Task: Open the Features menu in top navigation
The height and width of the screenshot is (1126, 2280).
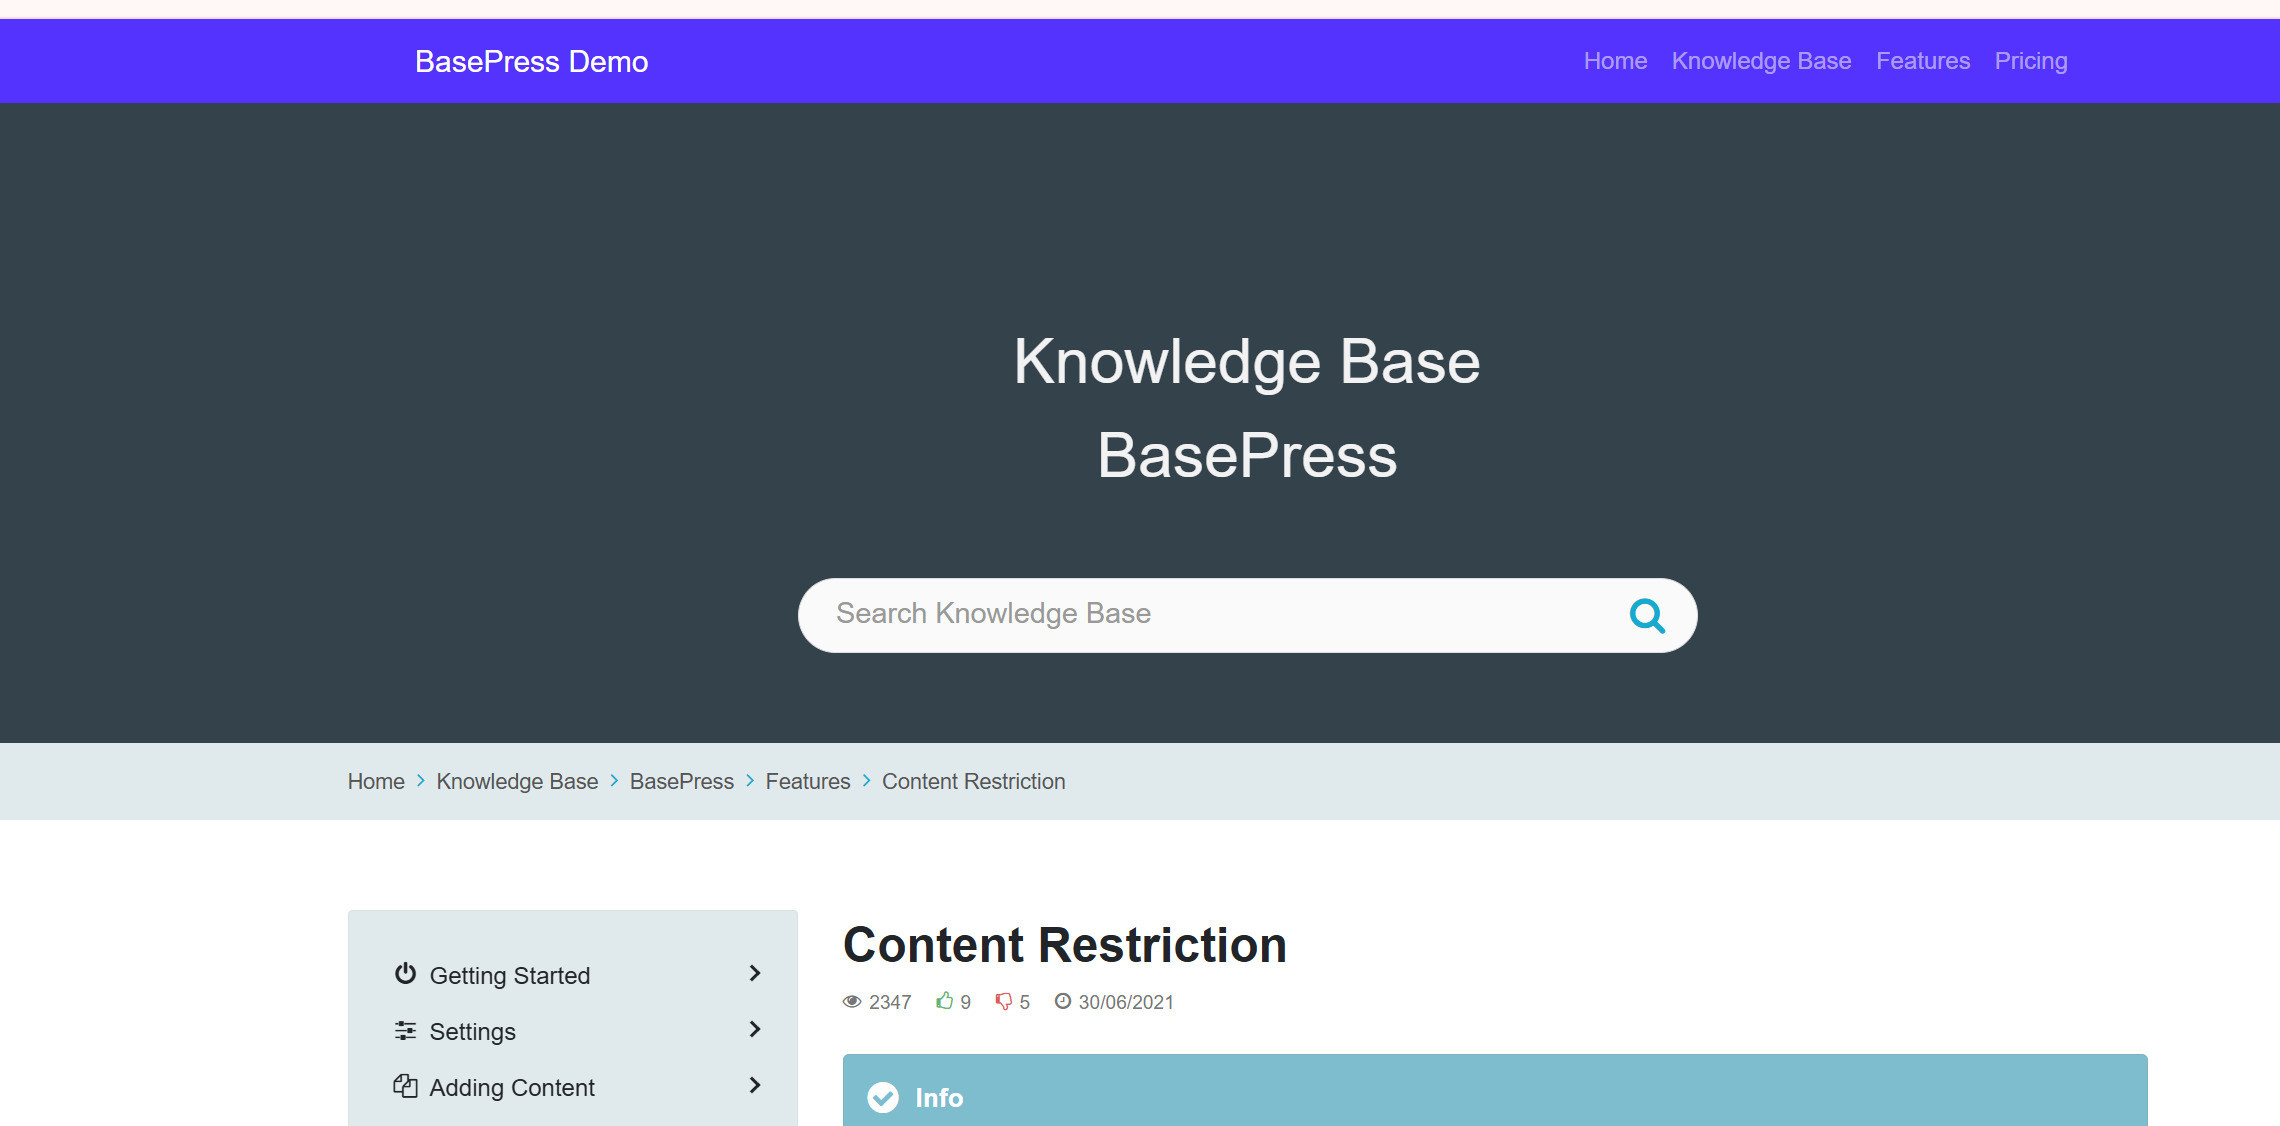Action: pyautogui.click(x=1922, y=61)
